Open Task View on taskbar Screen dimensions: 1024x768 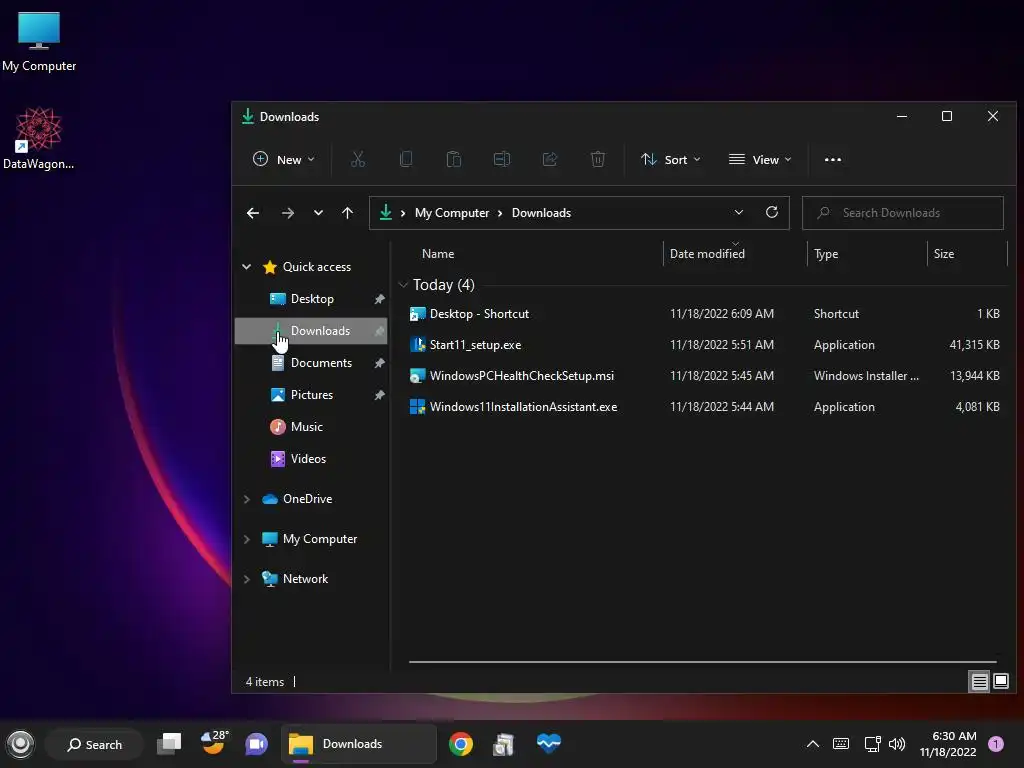169,744
